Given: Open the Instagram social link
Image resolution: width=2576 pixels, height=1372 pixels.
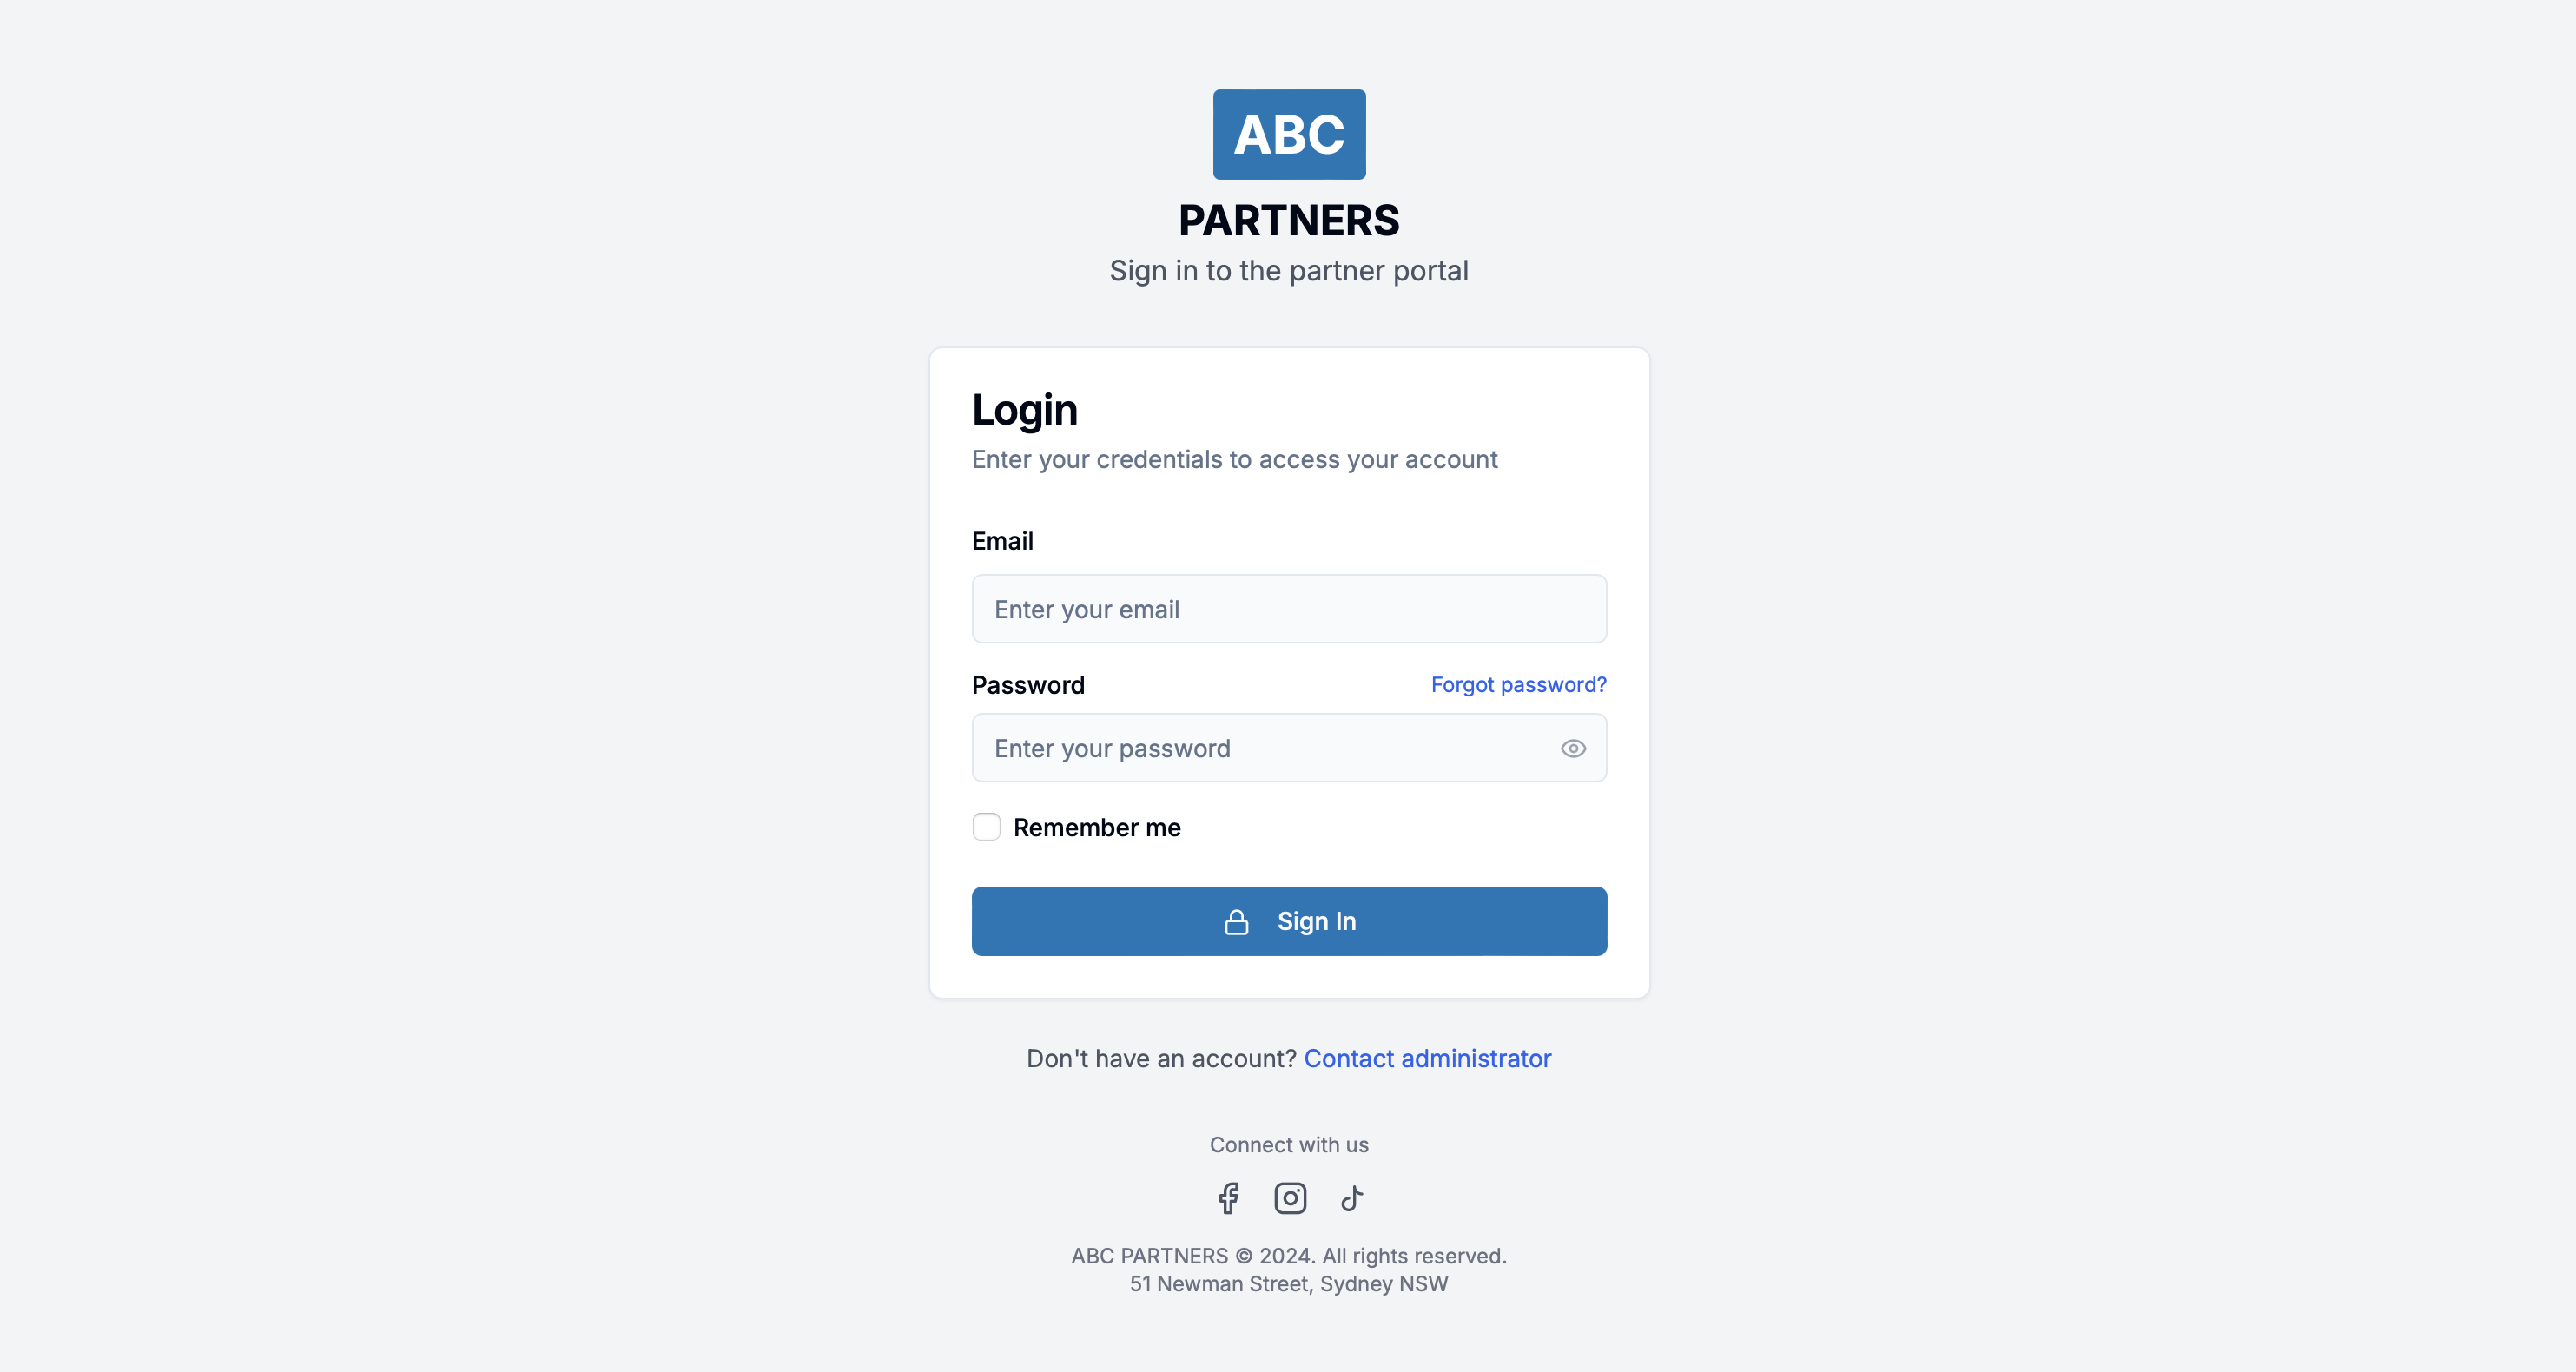Looking at the screenshot, I should 1290,1198.
